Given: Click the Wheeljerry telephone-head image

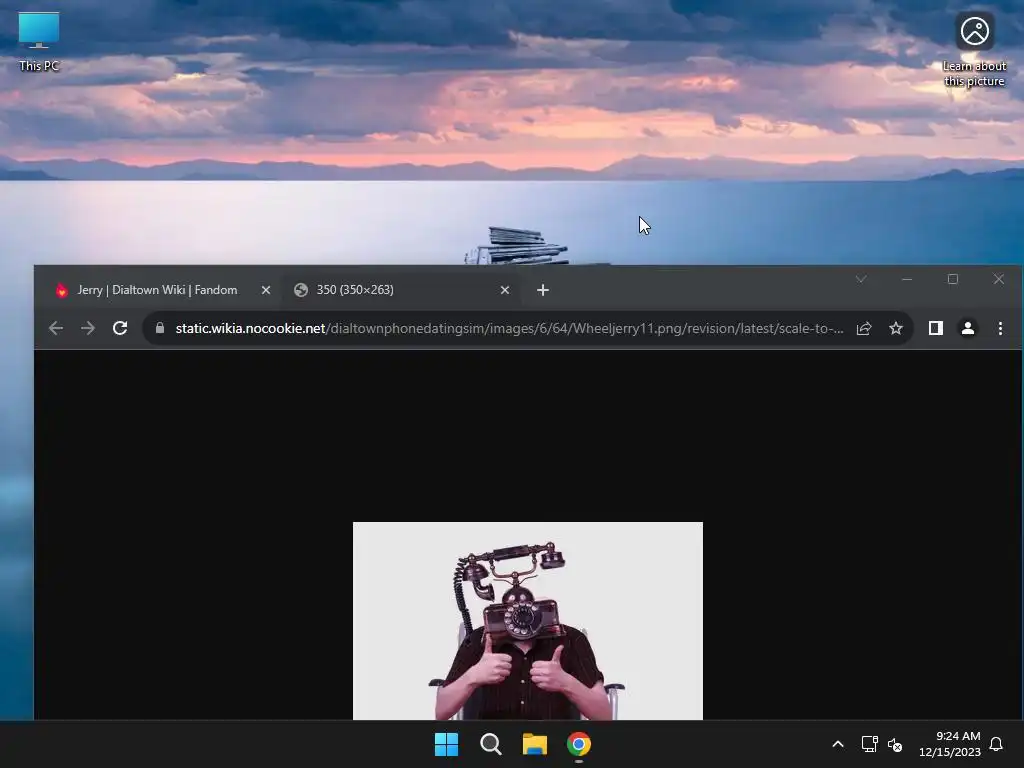Looking at the screenshot, I should click(528, 620).
